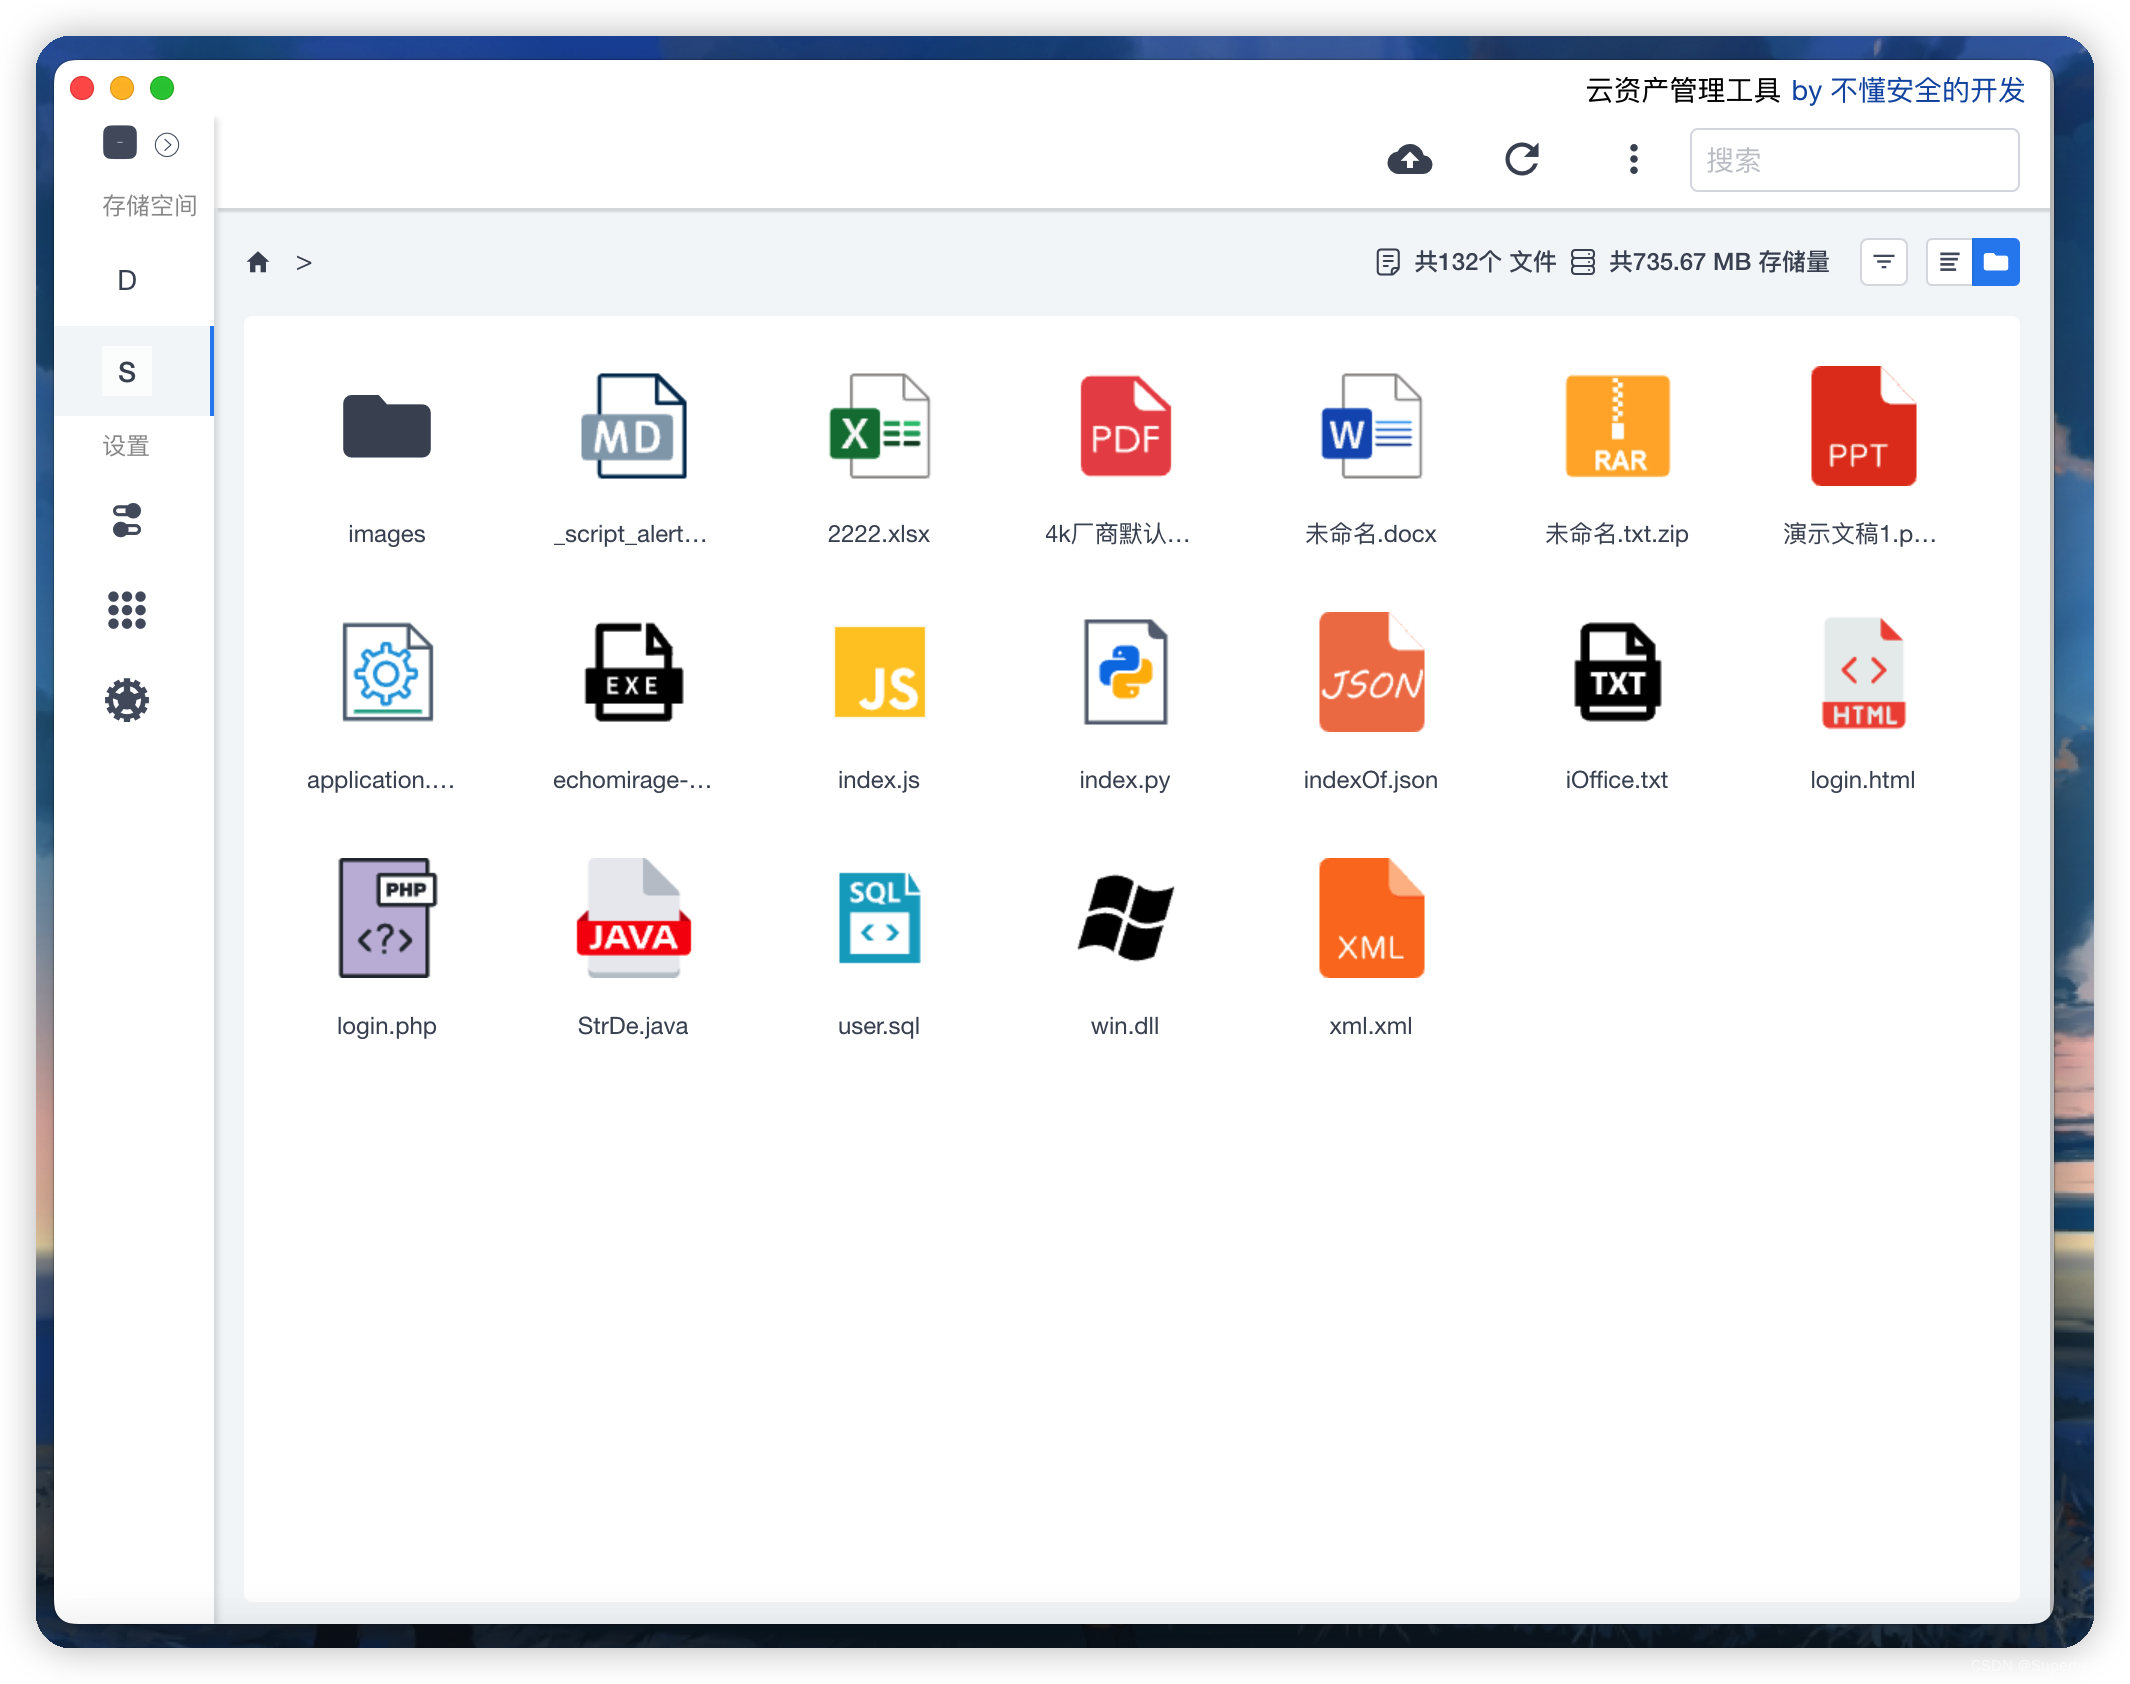Click the storage capacity server icon
The image size is (2130, 1684).
(1583, 261)
